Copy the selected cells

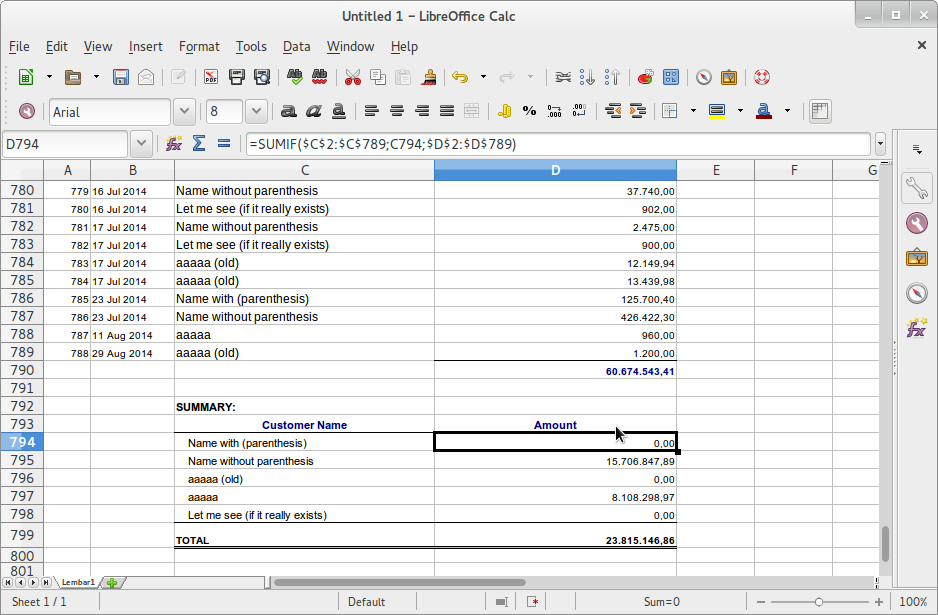coord(377,77)
